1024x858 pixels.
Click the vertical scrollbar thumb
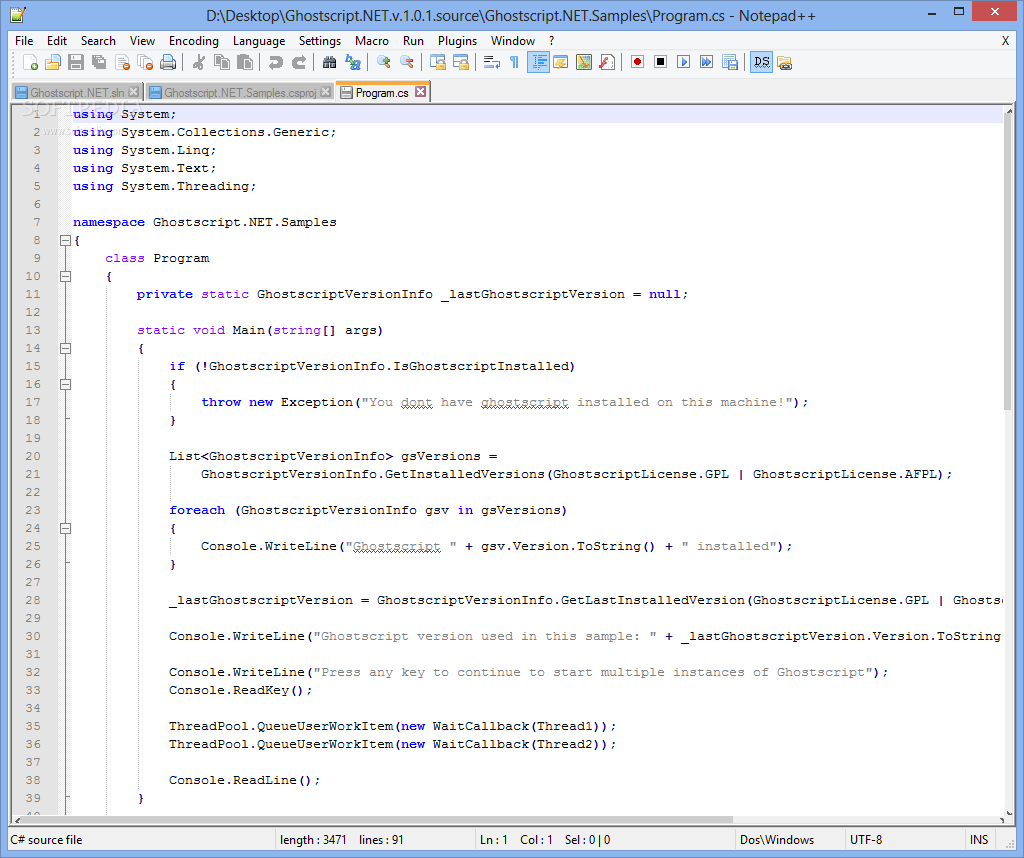1008,264
